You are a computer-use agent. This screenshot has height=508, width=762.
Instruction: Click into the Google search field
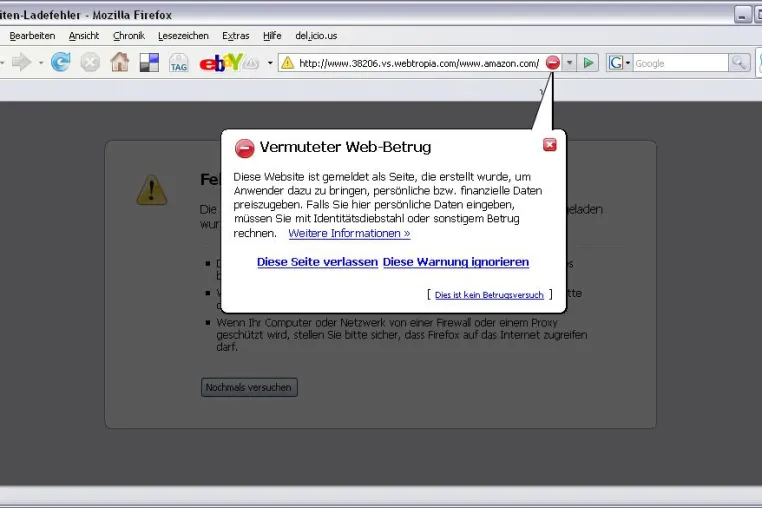(x=680, y=63)
